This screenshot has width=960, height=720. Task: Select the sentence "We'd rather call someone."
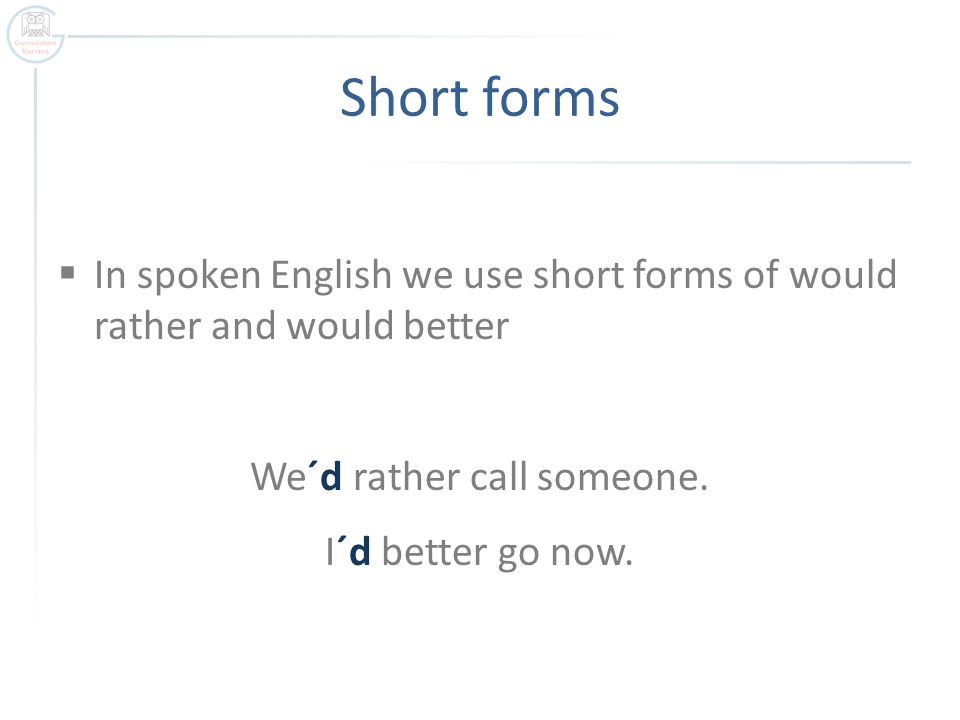click(x=479, y=476)
